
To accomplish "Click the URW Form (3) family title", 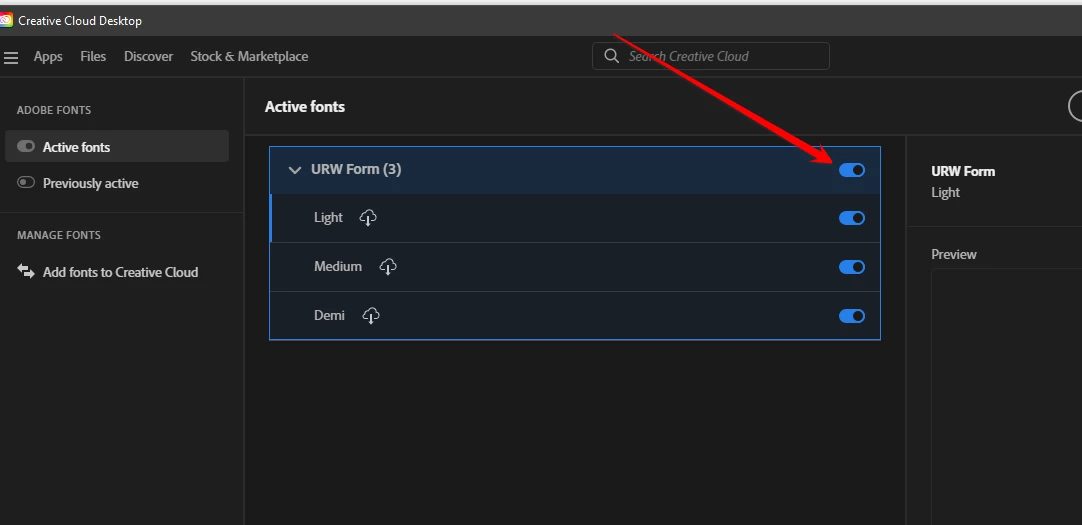I will tap(356, 169).
